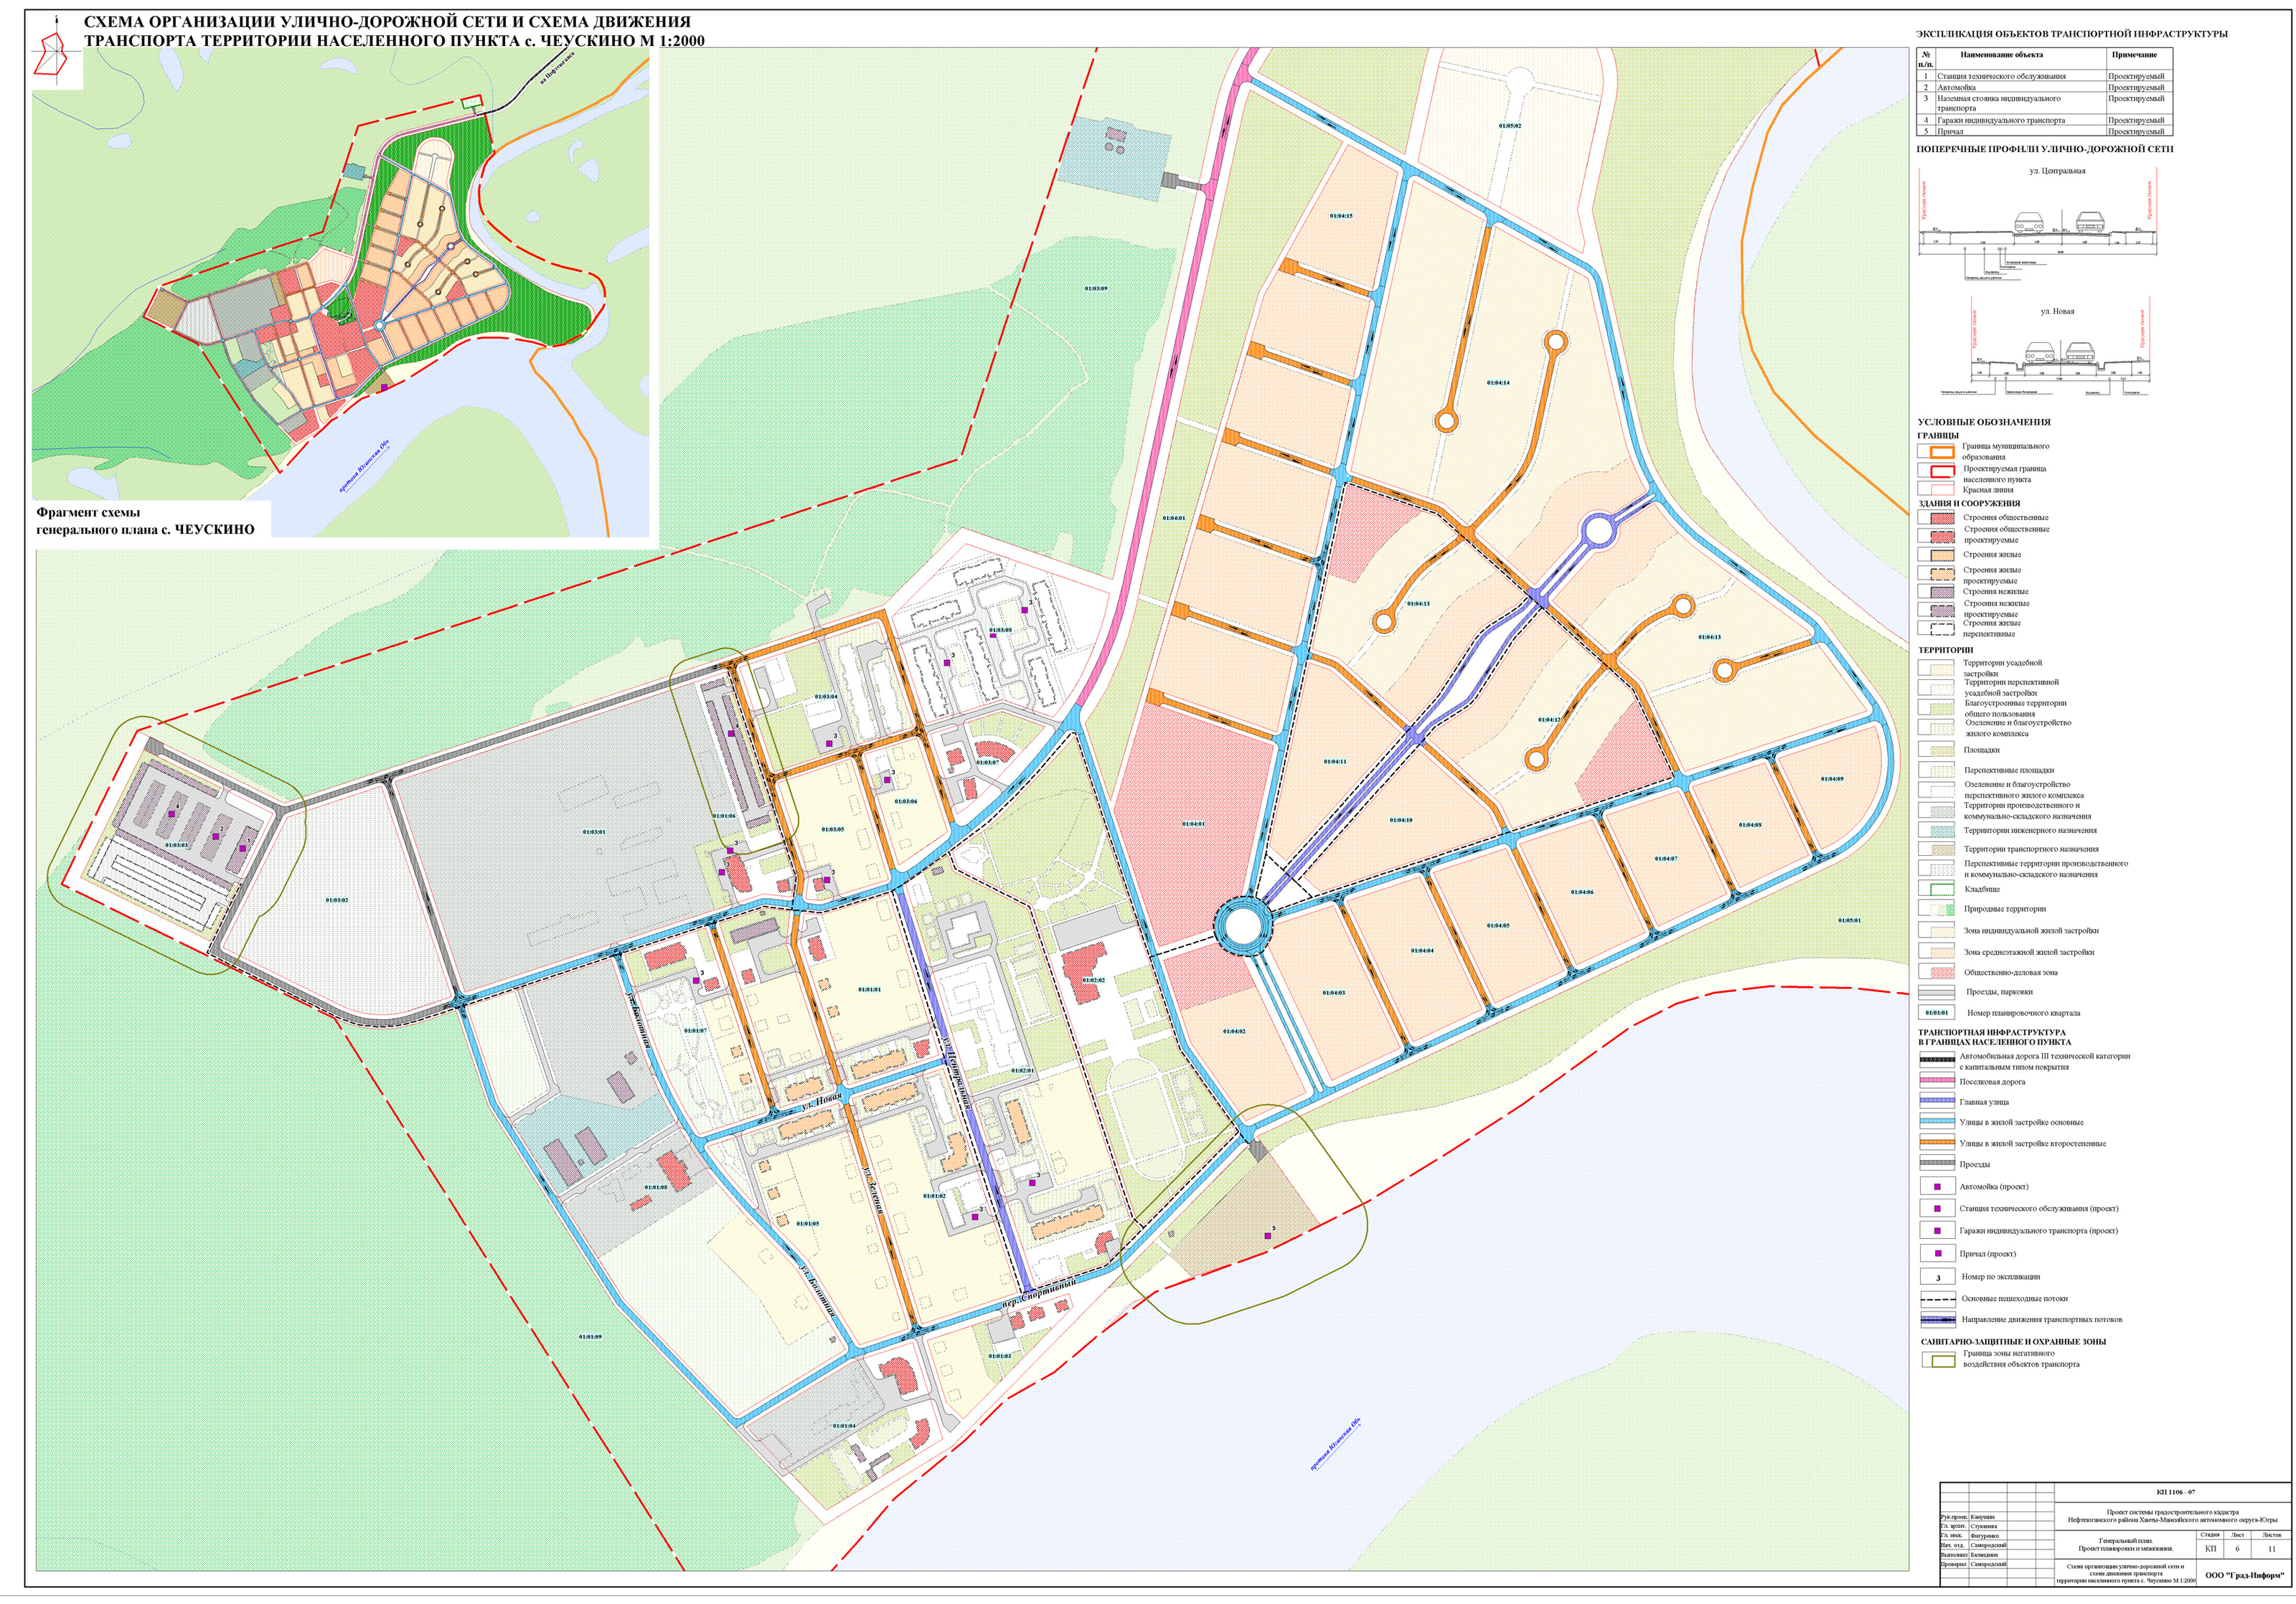The image size is (2296, 1604).
Task: Click the 'Строения общественные' red hatched legend swatch
Action: [1936, 518]
